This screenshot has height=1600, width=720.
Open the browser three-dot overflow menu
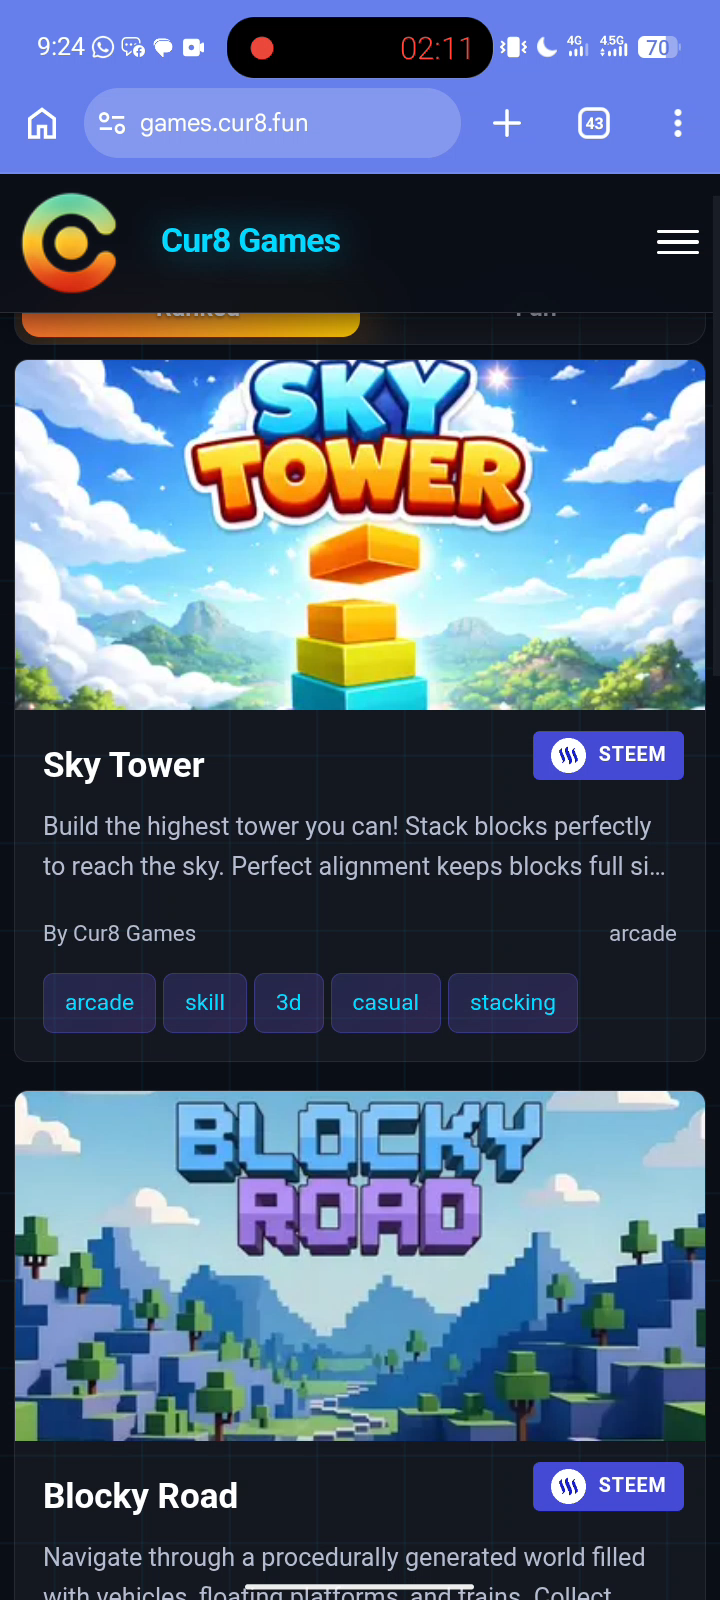678,123
